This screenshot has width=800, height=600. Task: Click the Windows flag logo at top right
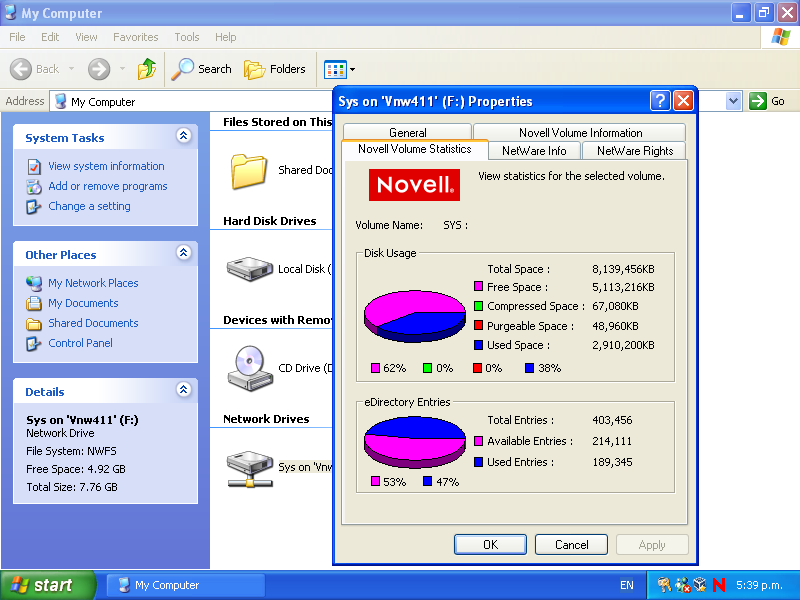[781, 37]
